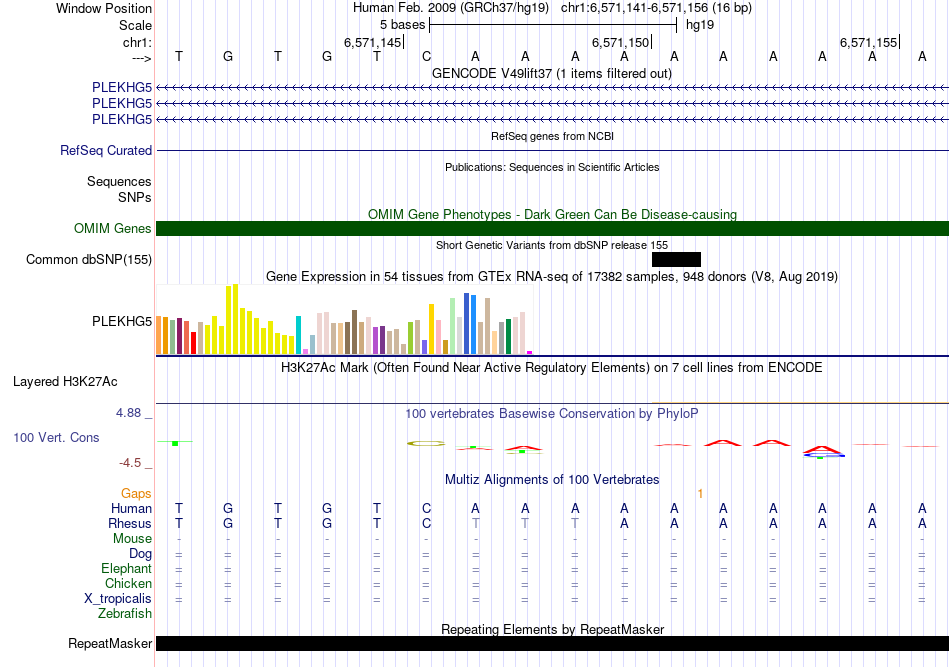Screen dimensions: 950x667
Task: Select the Zebrafish alignment row label
Action: tap(125, 613)
